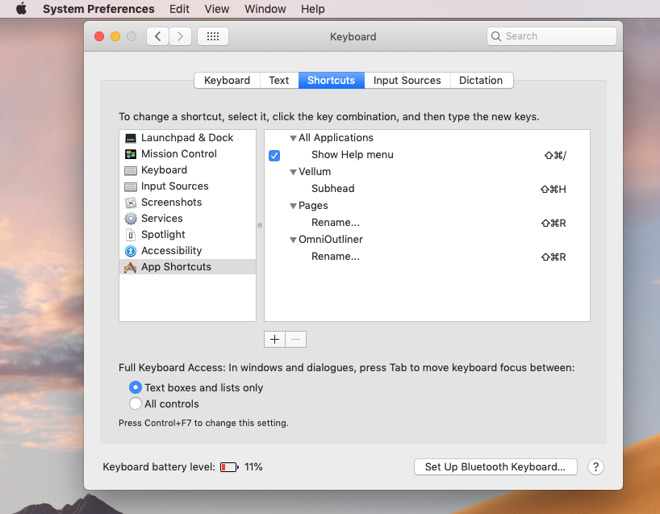Click the Launchpad & Dock icon

pos(130,138)
